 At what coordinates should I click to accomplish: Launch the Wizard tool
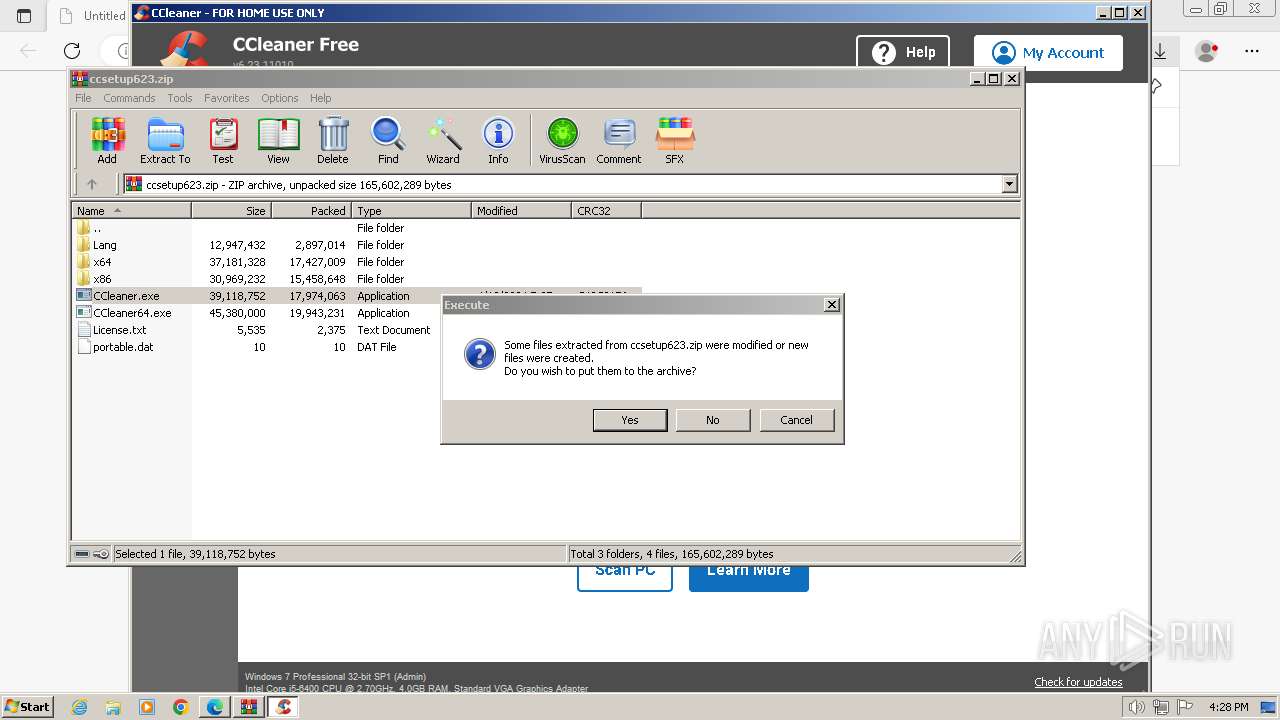[443, 140]
